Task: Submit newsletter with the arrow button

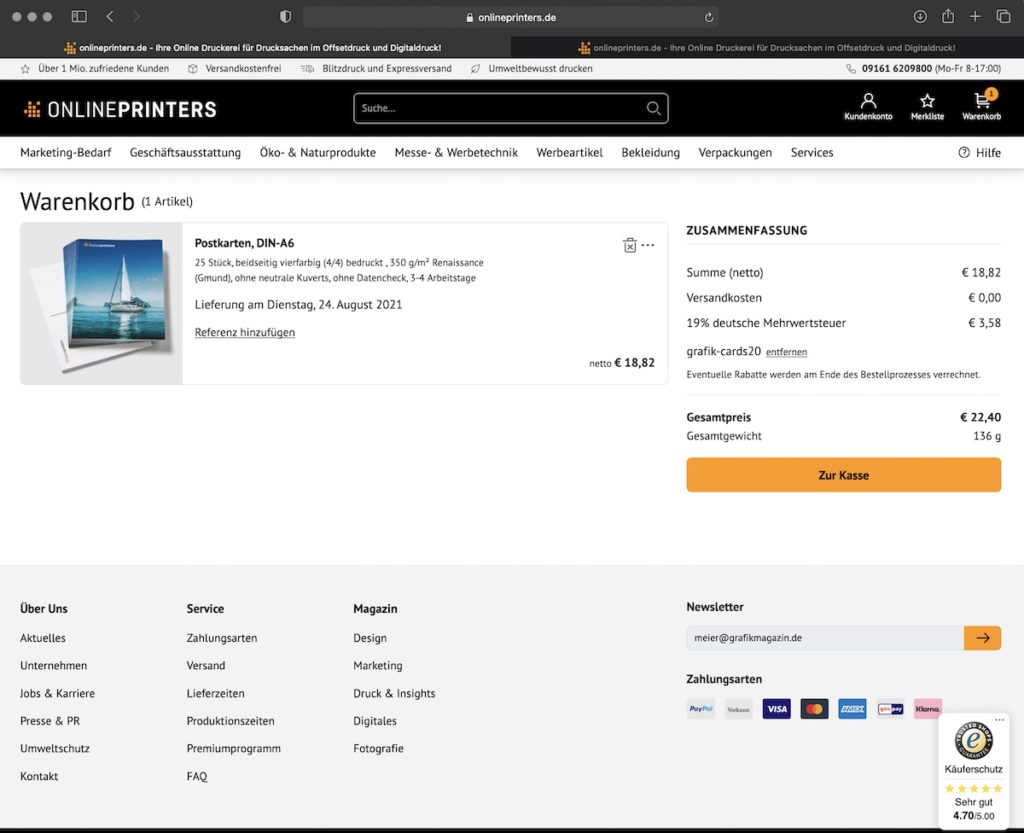Action: tap(982, 638)
